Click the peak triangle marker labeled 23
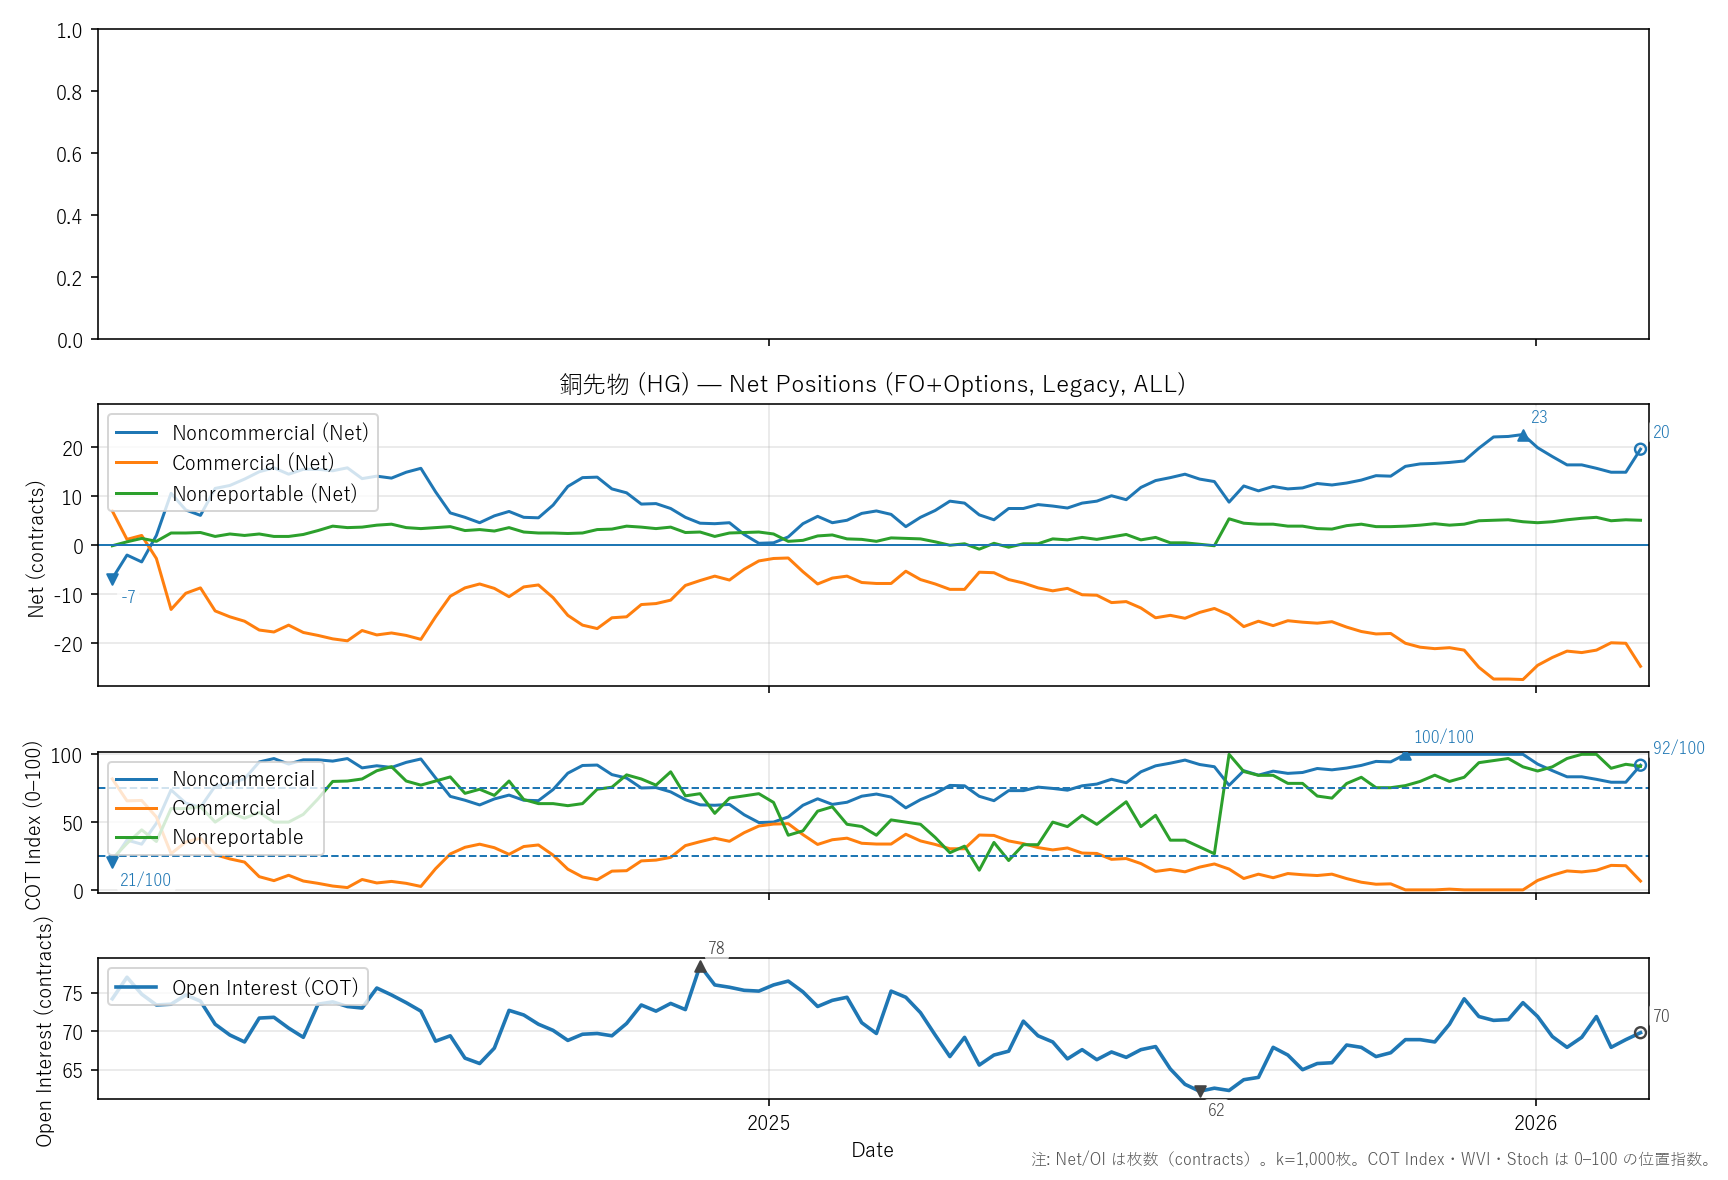1728x1180 pixels. pyautogui.click(x=1522, y=436)
